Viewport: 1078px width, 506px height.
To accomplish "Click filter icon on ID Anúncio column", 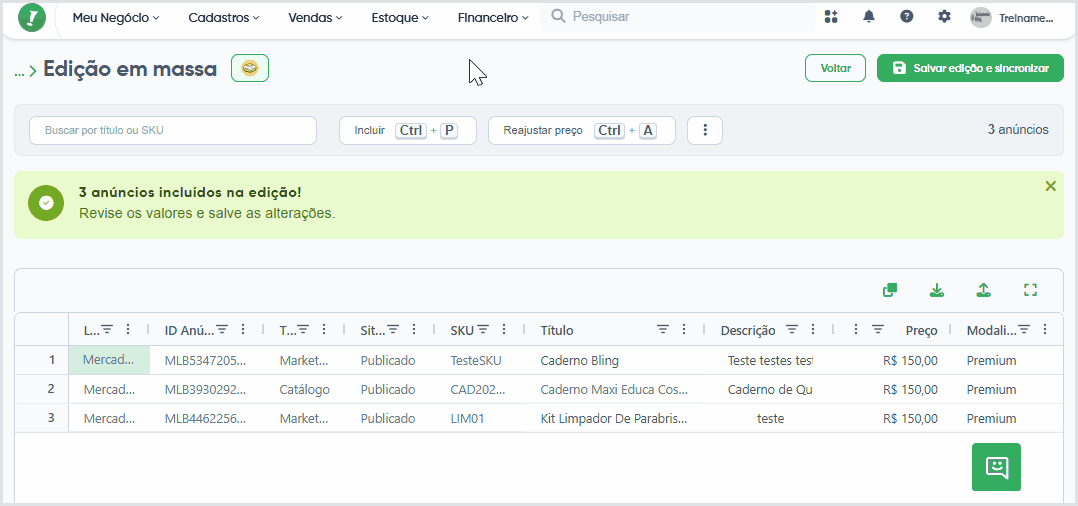I will 223,330.
